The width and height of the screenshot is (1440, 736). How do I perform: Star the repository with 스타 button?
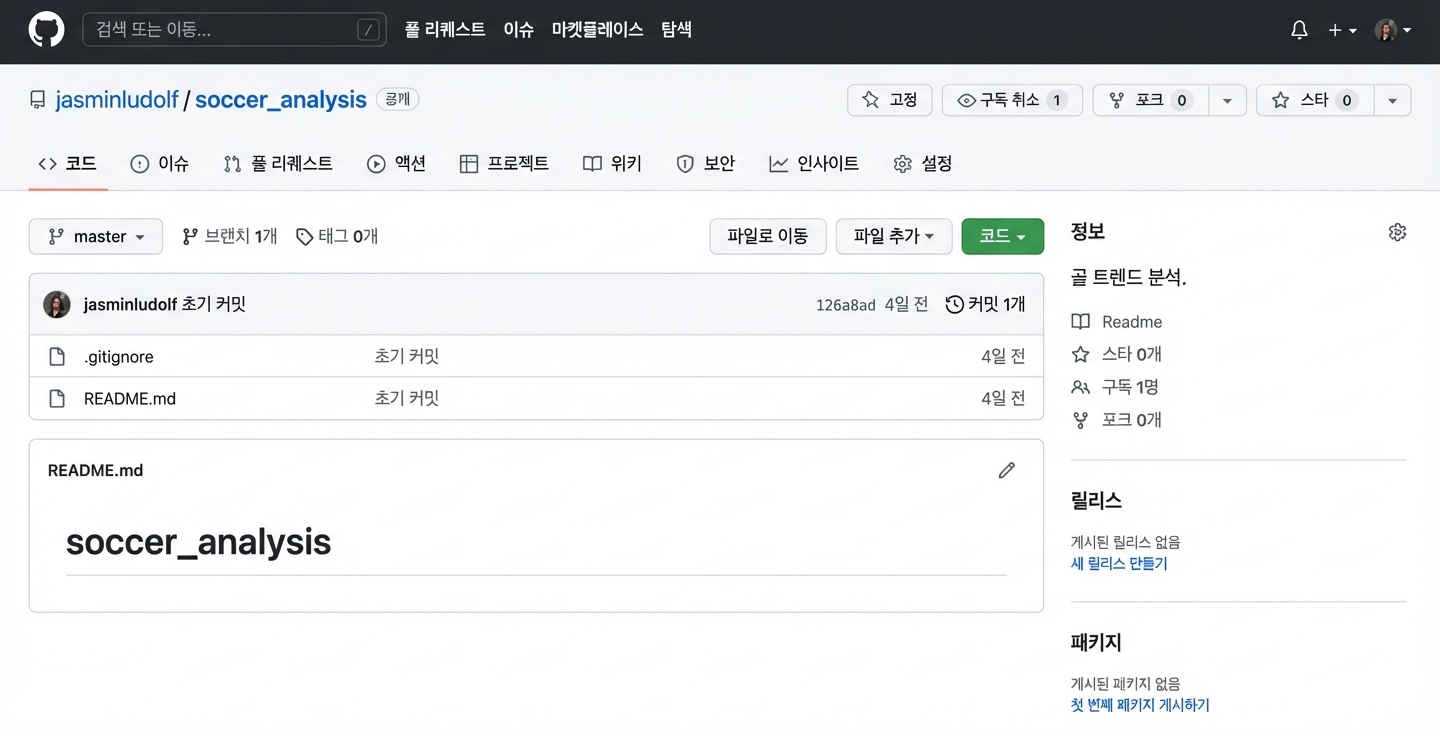point(1315,100)
